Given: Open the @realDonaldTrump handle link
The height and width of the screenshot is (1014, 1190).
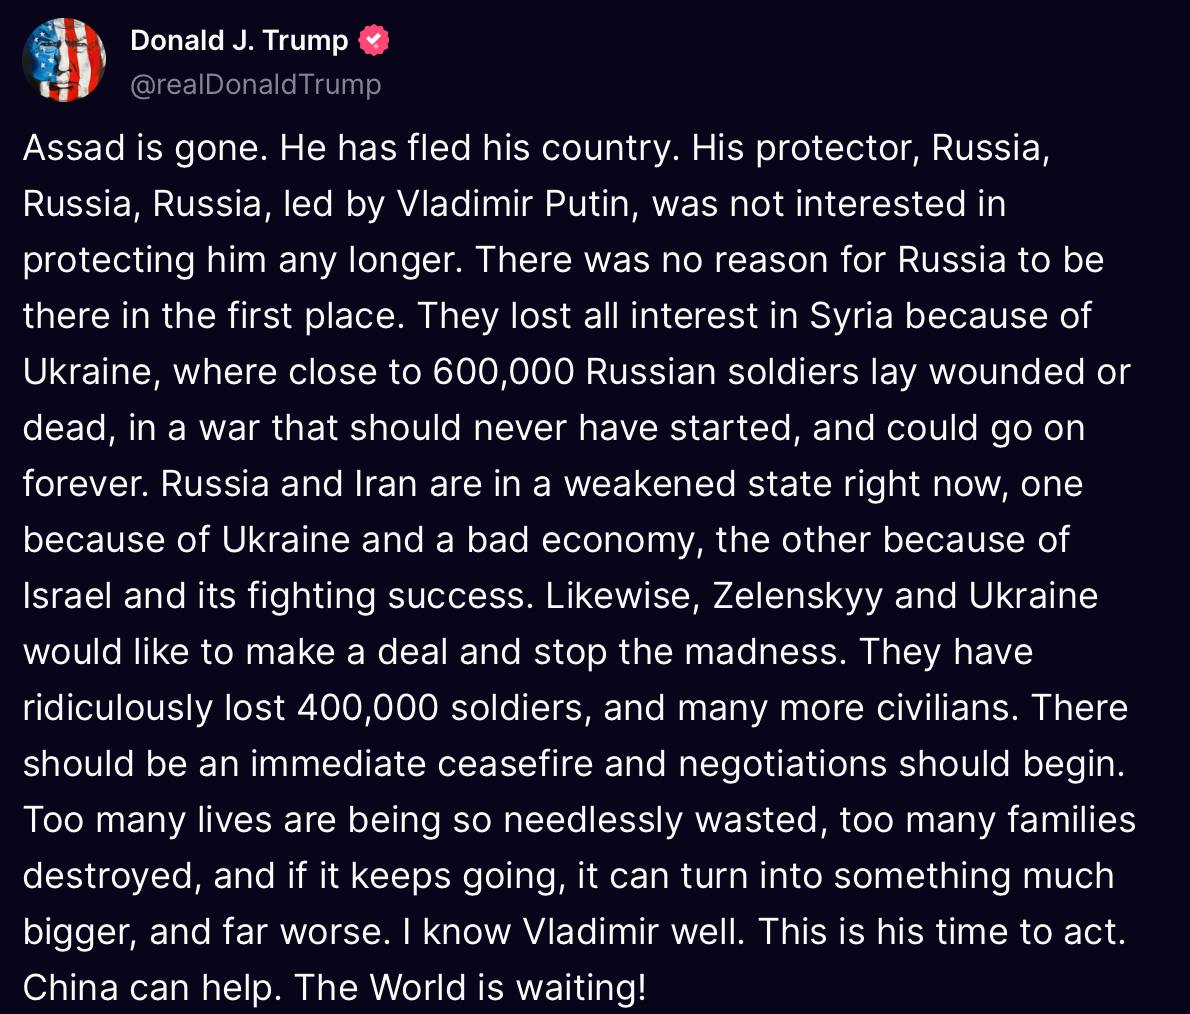Looking at the screenshot, I should point(256,85).
